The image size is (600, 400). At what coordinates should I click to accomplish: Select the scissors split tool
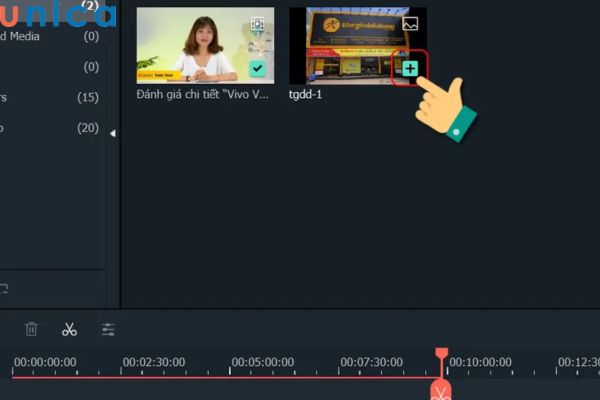point(69,329)
